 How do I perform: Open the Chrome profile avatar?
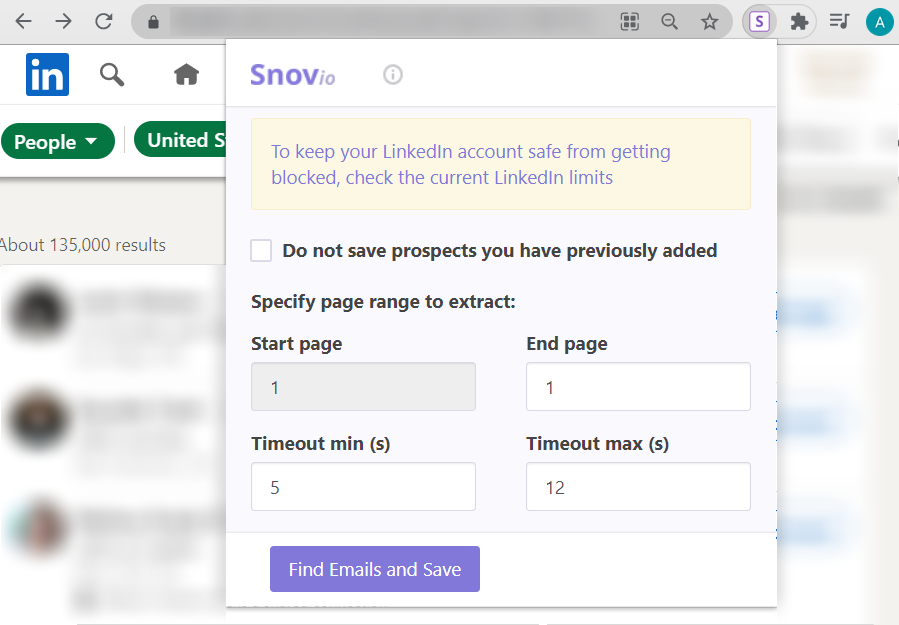[879, 21]
